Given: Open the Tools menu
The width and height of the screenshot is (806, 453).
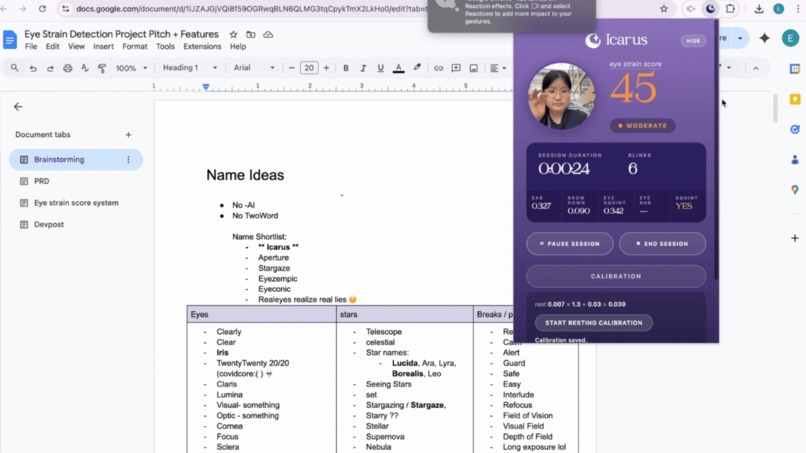Looking at the screenshot, I should (165, 46).
